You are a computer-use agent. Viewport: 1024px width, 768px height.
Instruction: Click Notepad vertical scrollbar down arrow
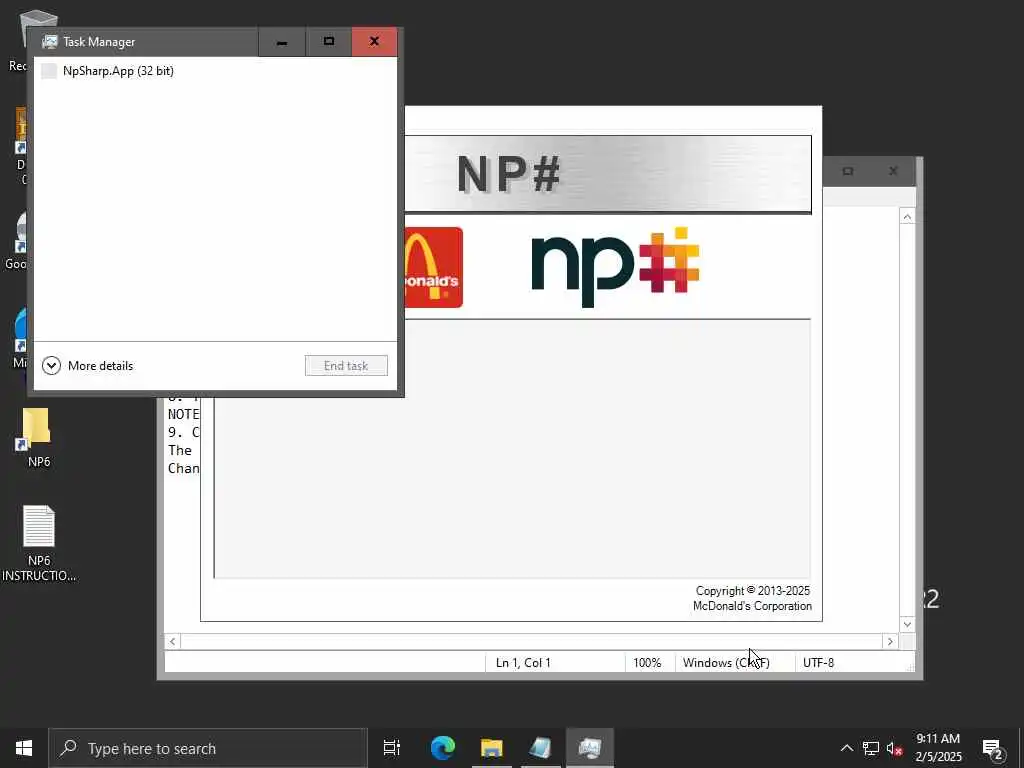click(x=907, y=624)
